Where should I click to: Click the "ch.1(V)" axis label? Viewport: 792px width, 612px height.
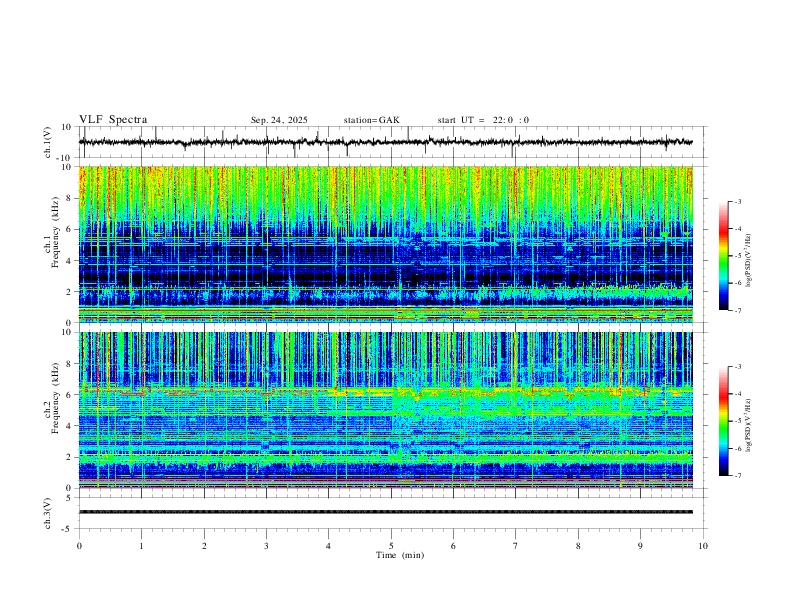(x=48, y=142)
